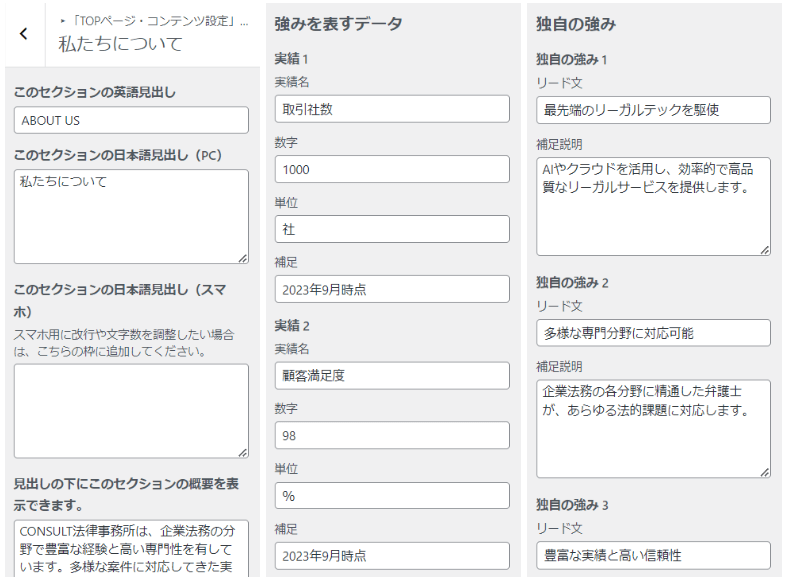Click the 企業法務の各分野 description textarea
The width and height of the screenshot is (787, 582).
pos(653,429)
